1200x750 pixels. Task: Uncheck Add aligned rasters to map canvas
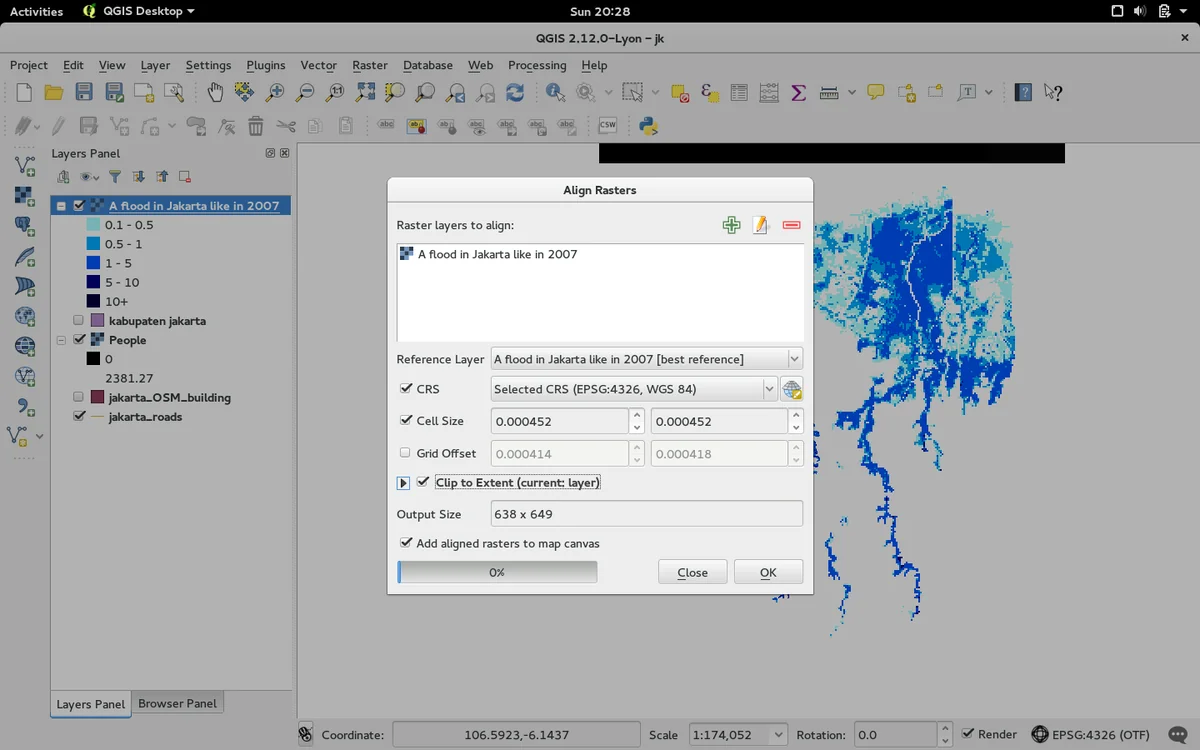406,543
